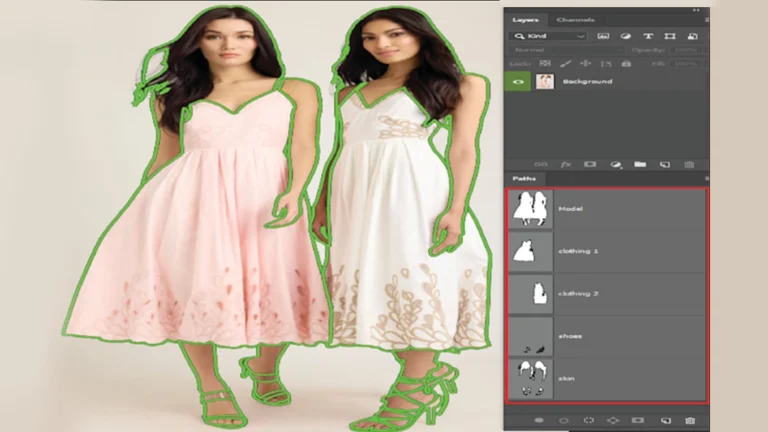
Task: Open the Paths panel flyout menu
Action: pyautogui.click(x=706, y=178)
